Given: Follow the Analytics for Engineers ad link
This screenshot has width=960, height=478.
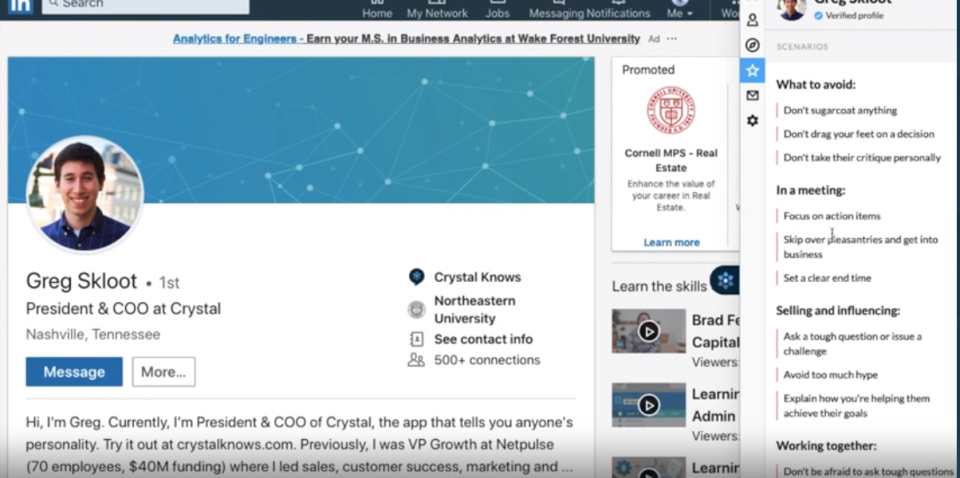Looking at the screenshot, I should pos(406,39).
